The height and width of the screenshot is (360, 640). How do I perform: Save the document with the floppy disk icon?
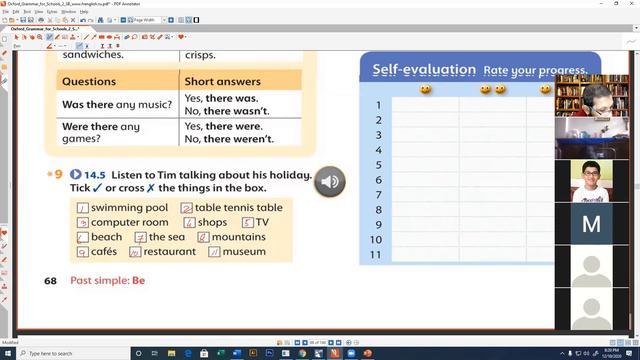(23, 20)
